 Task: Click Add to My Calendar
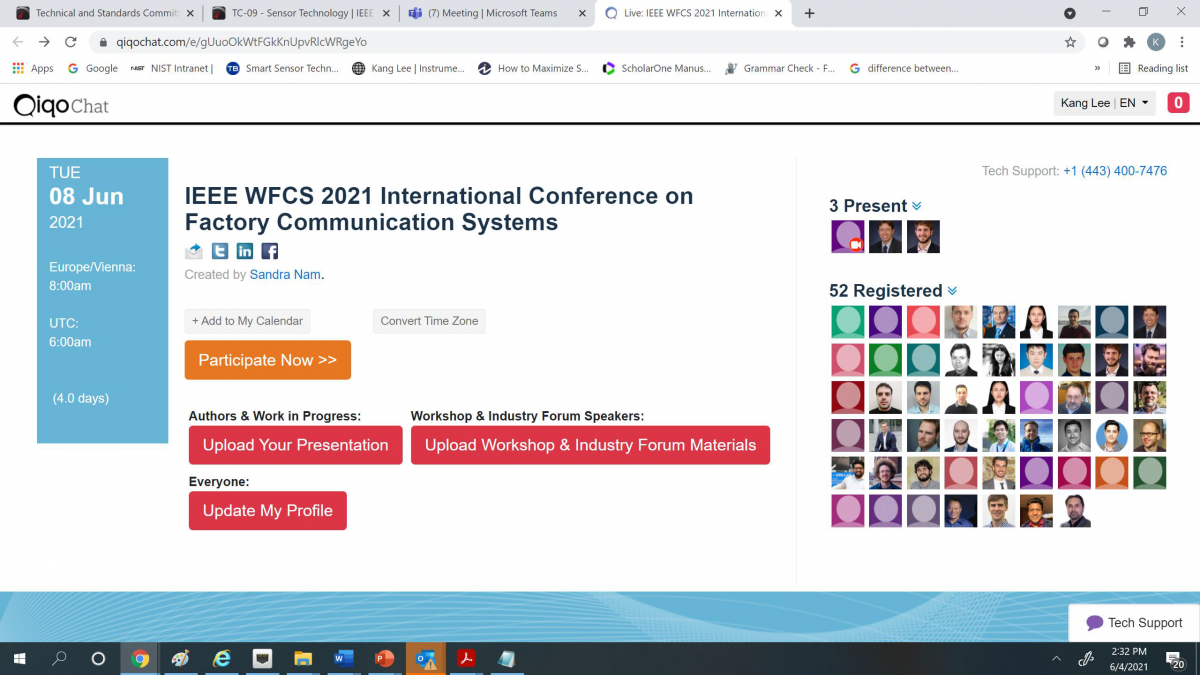[248, 321]
